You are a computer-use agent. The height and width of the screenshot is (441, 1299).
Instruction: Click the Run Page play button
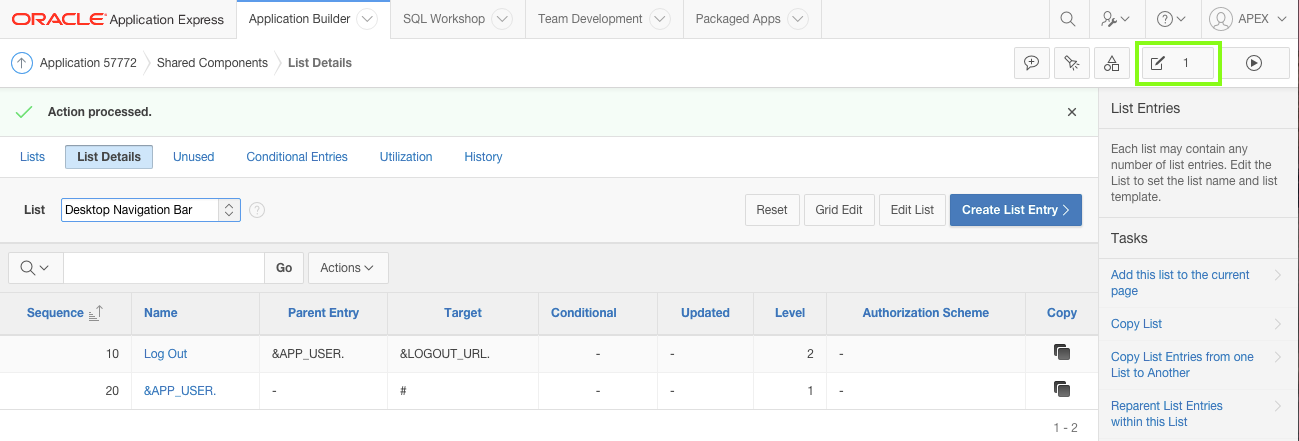click(x=1253, y=63)
